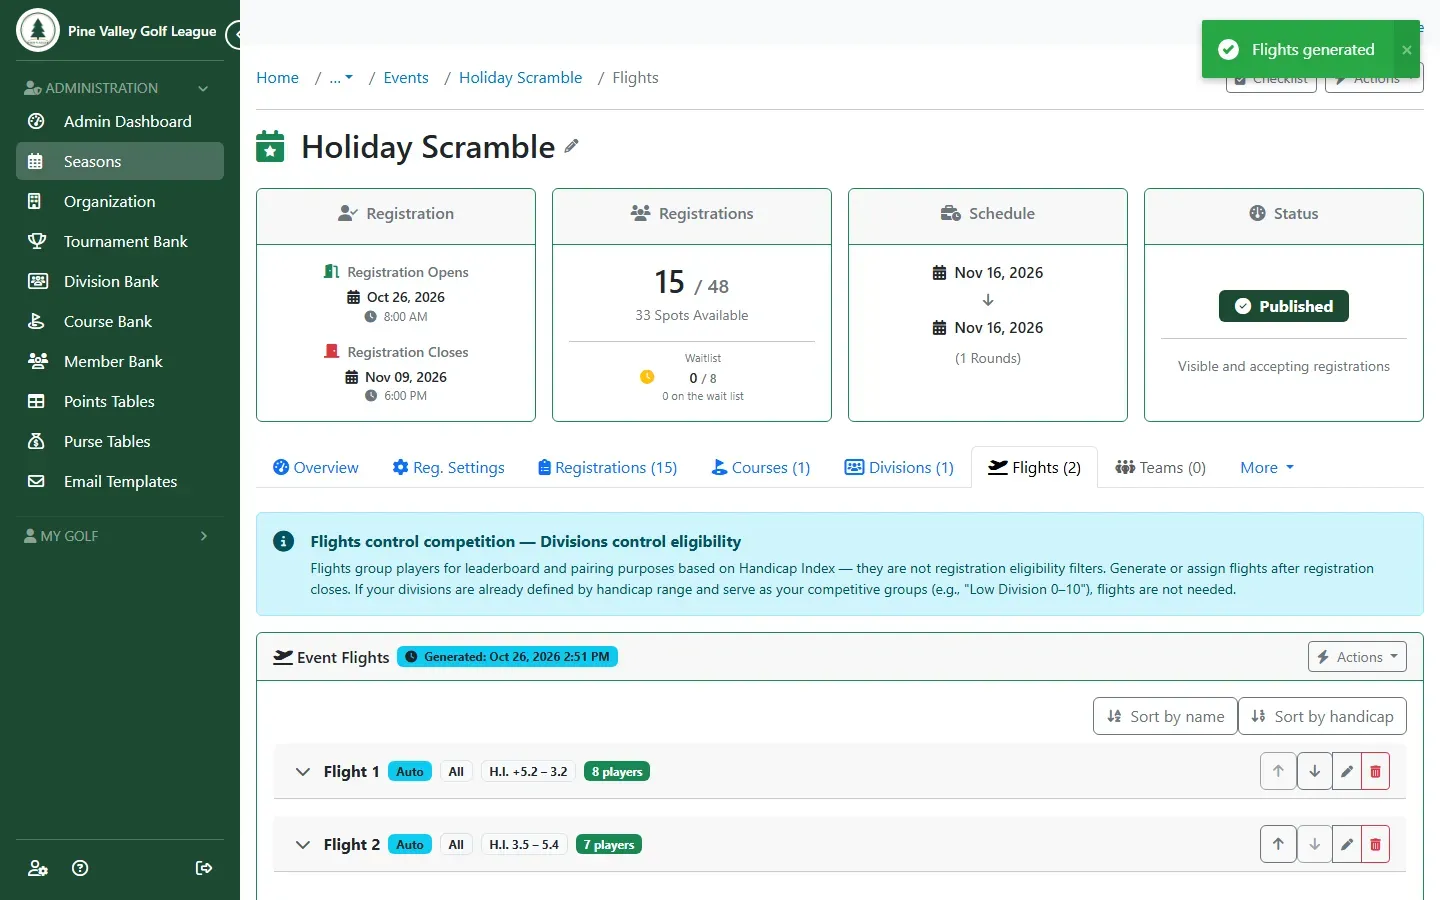Expand the breadcrumb ellipsis dropdown
This screenshot has height=900, width=1440.
tap(341, 78)
